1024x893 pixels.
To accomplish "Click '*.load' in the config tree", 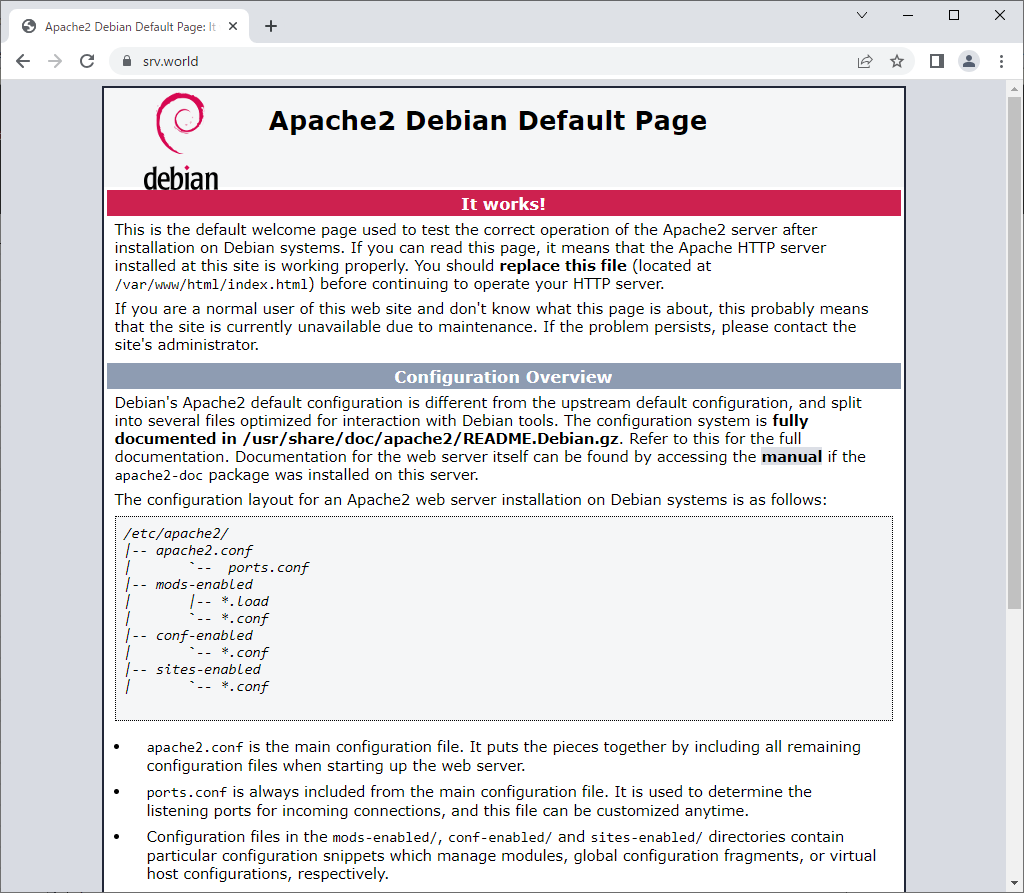I will point(245,602).
